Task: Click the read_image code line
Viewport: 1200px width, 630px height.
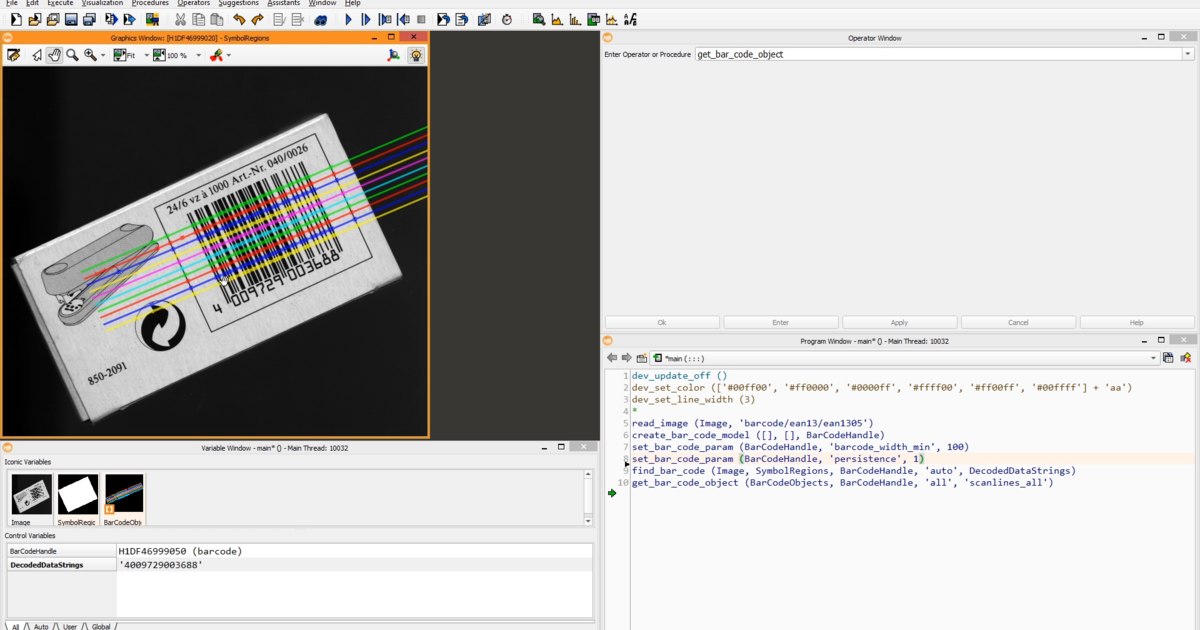Action: (x=752, y=423)
